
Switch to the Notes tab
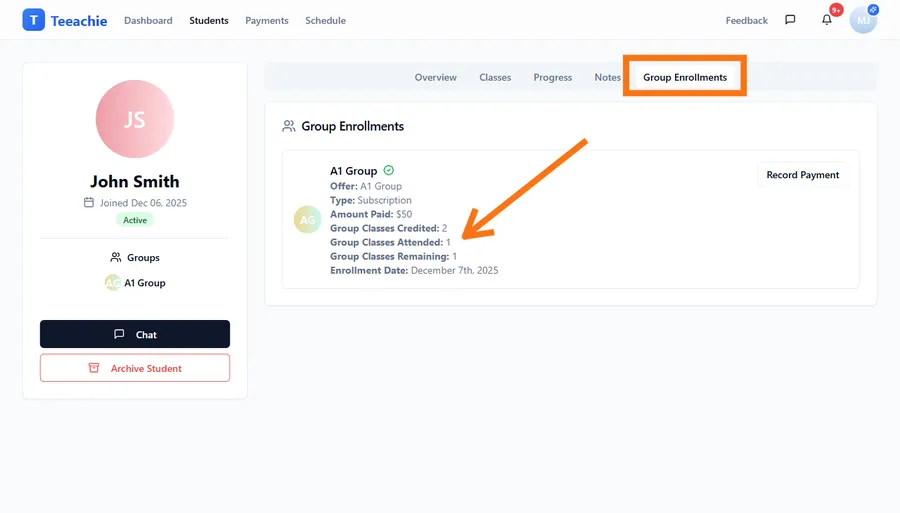pos(607,77)
